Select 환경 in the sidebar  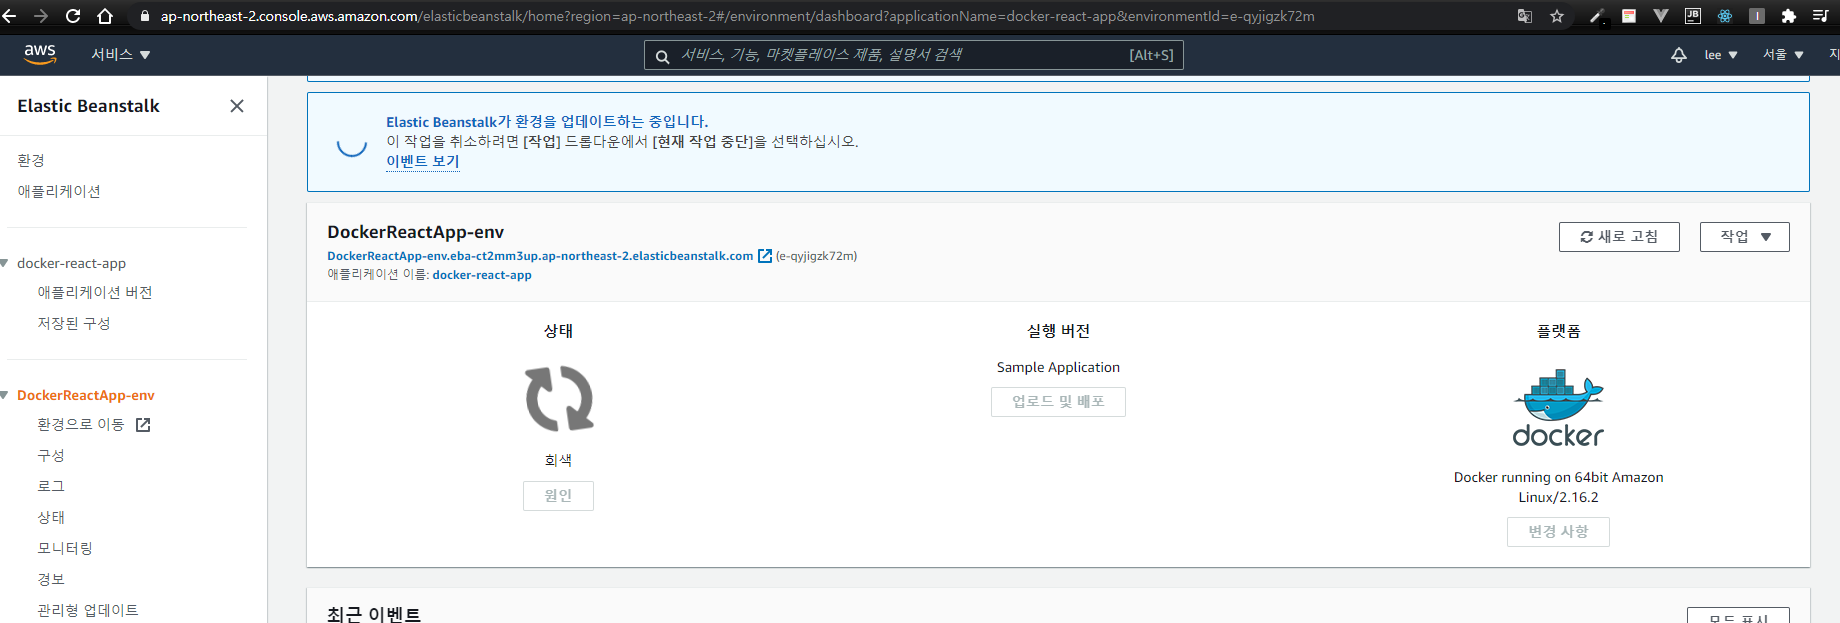31,160
